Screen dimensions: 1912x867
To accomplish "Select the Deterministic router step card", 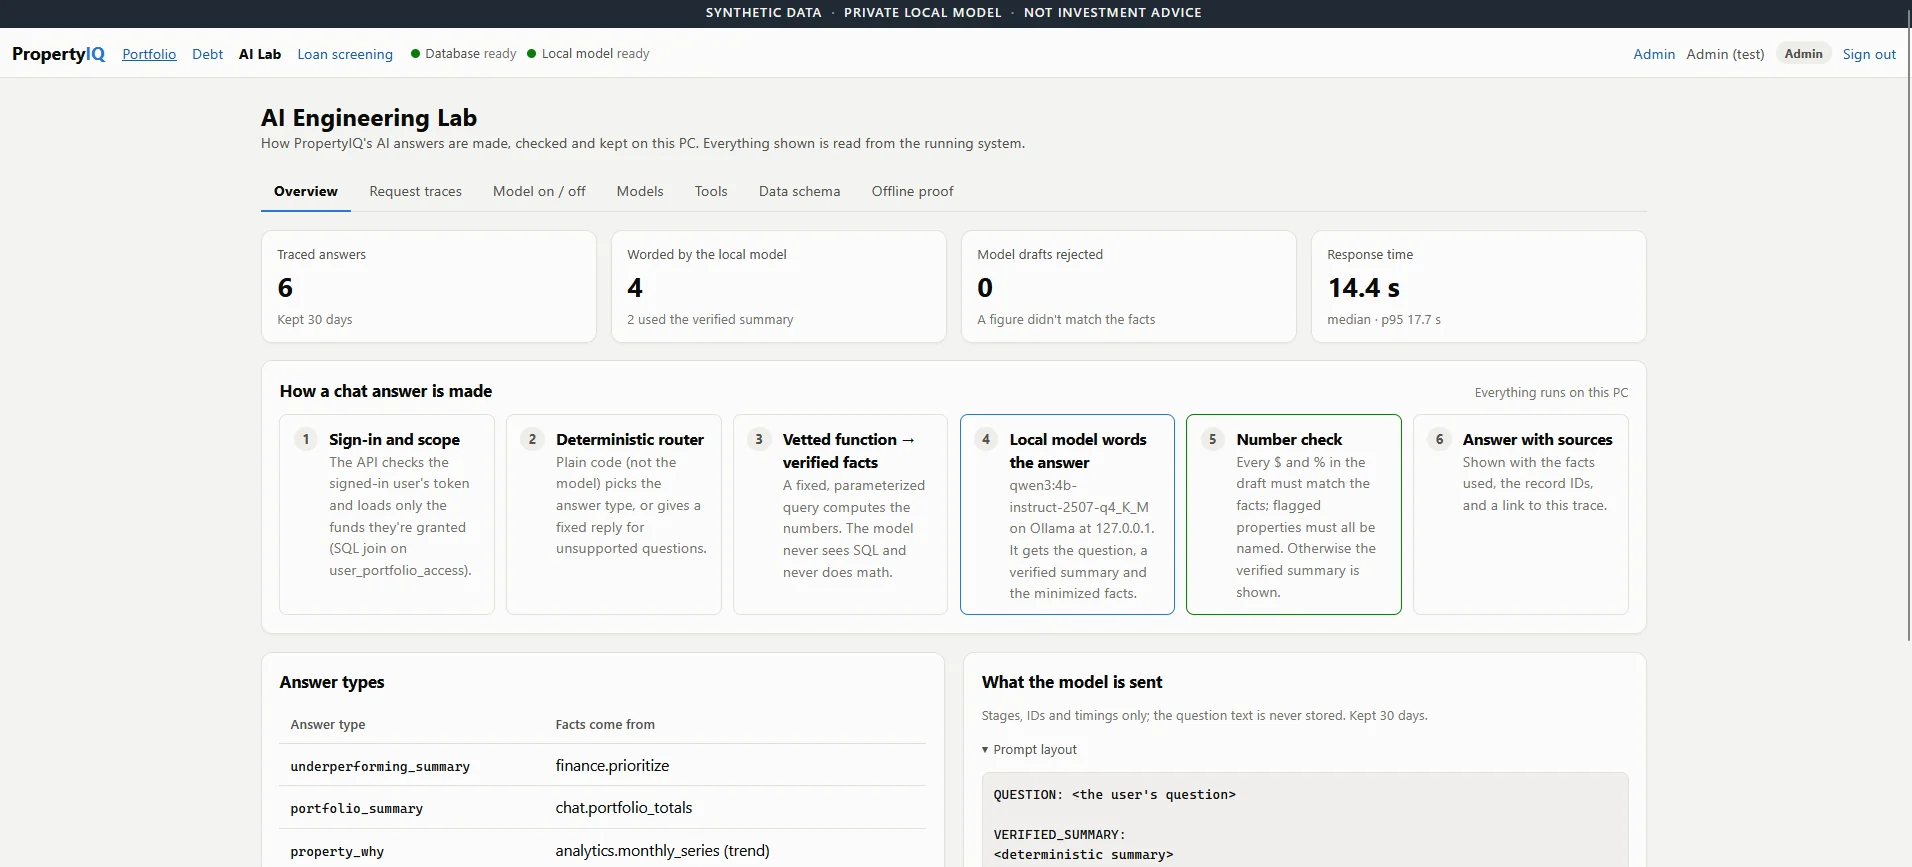I will point(614,514).
